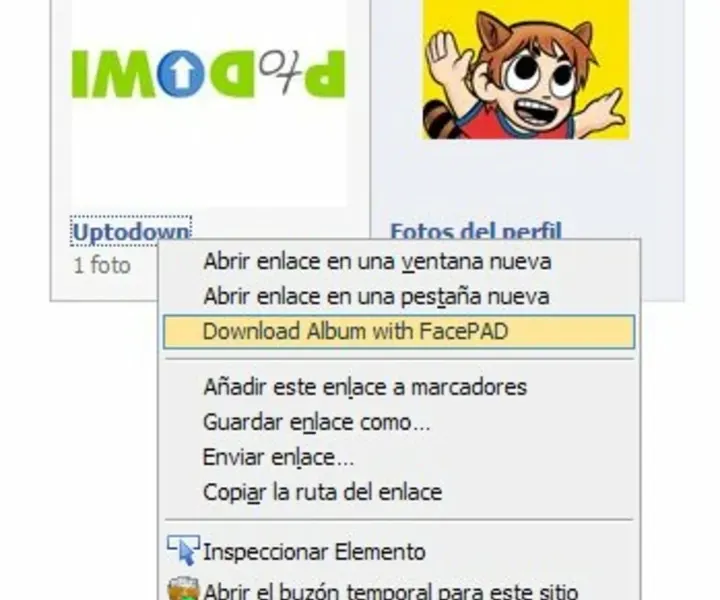This screenshot has height=600, width=720.
Task: Choose Abrir enlace en una pestaña nueva
Action: coord(376,296)
